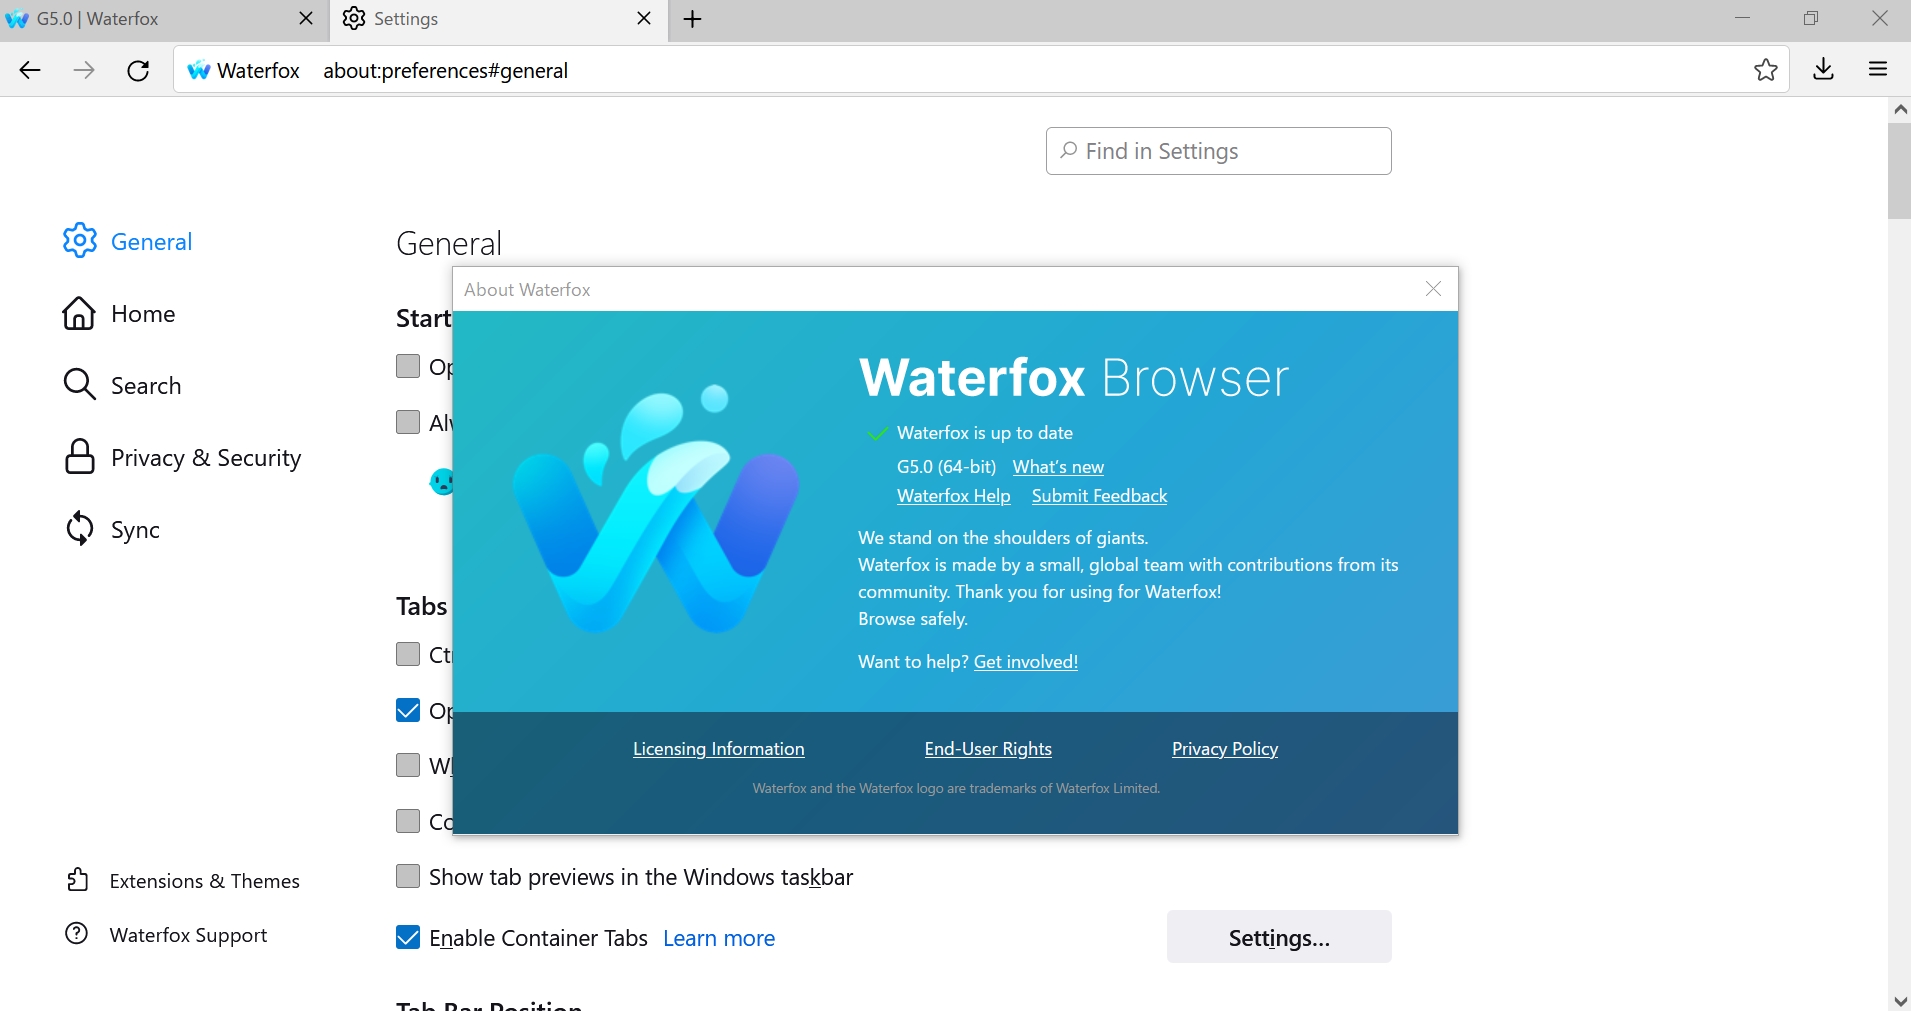This screenshot has height=1011, width=1911.
Task: Open the application hamburger menu
Action: (1878, 69)
